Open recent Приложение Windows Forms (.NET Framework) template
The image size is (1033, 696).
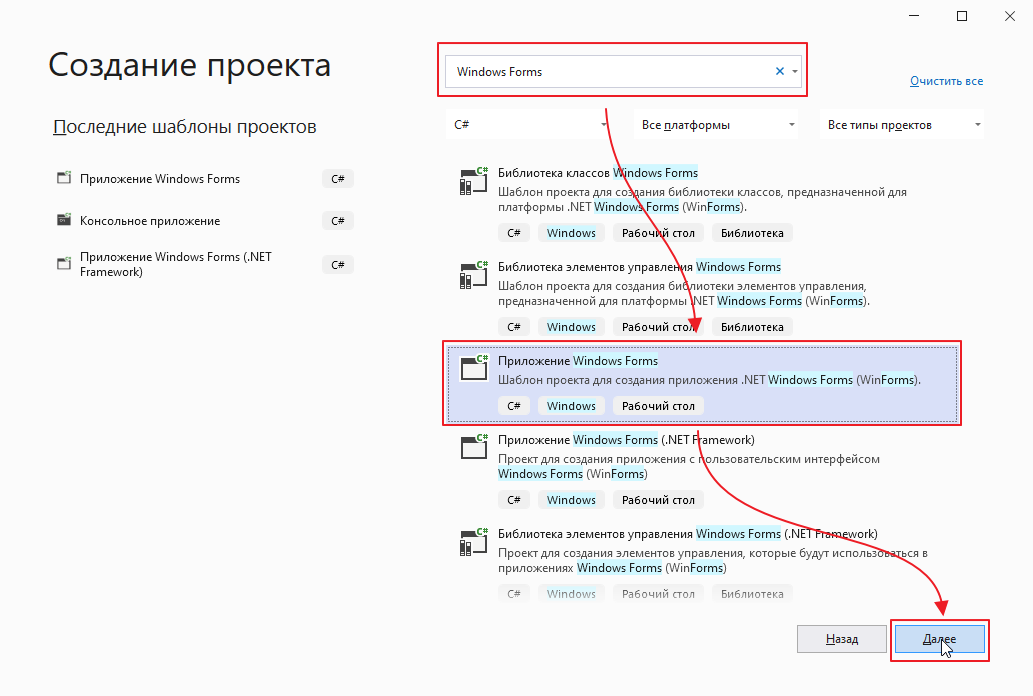coord(176,264)
